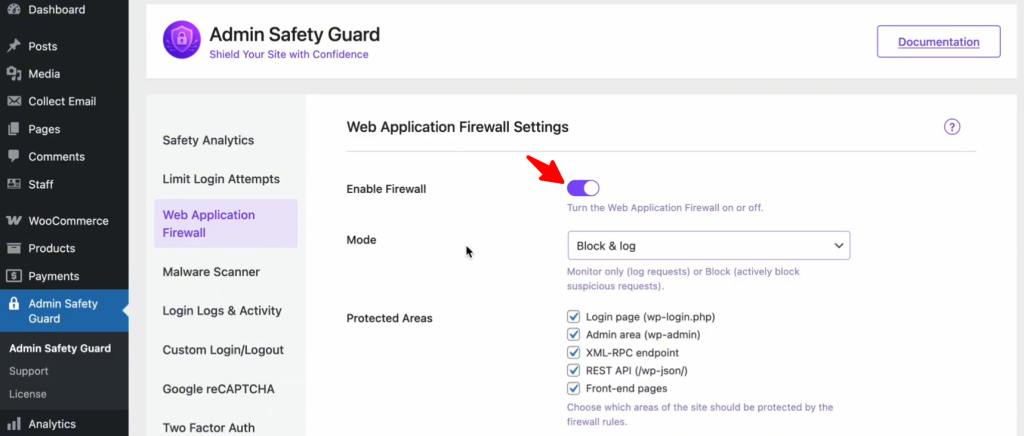
Task: Click the Comments bubble icon
Action: 14,157
